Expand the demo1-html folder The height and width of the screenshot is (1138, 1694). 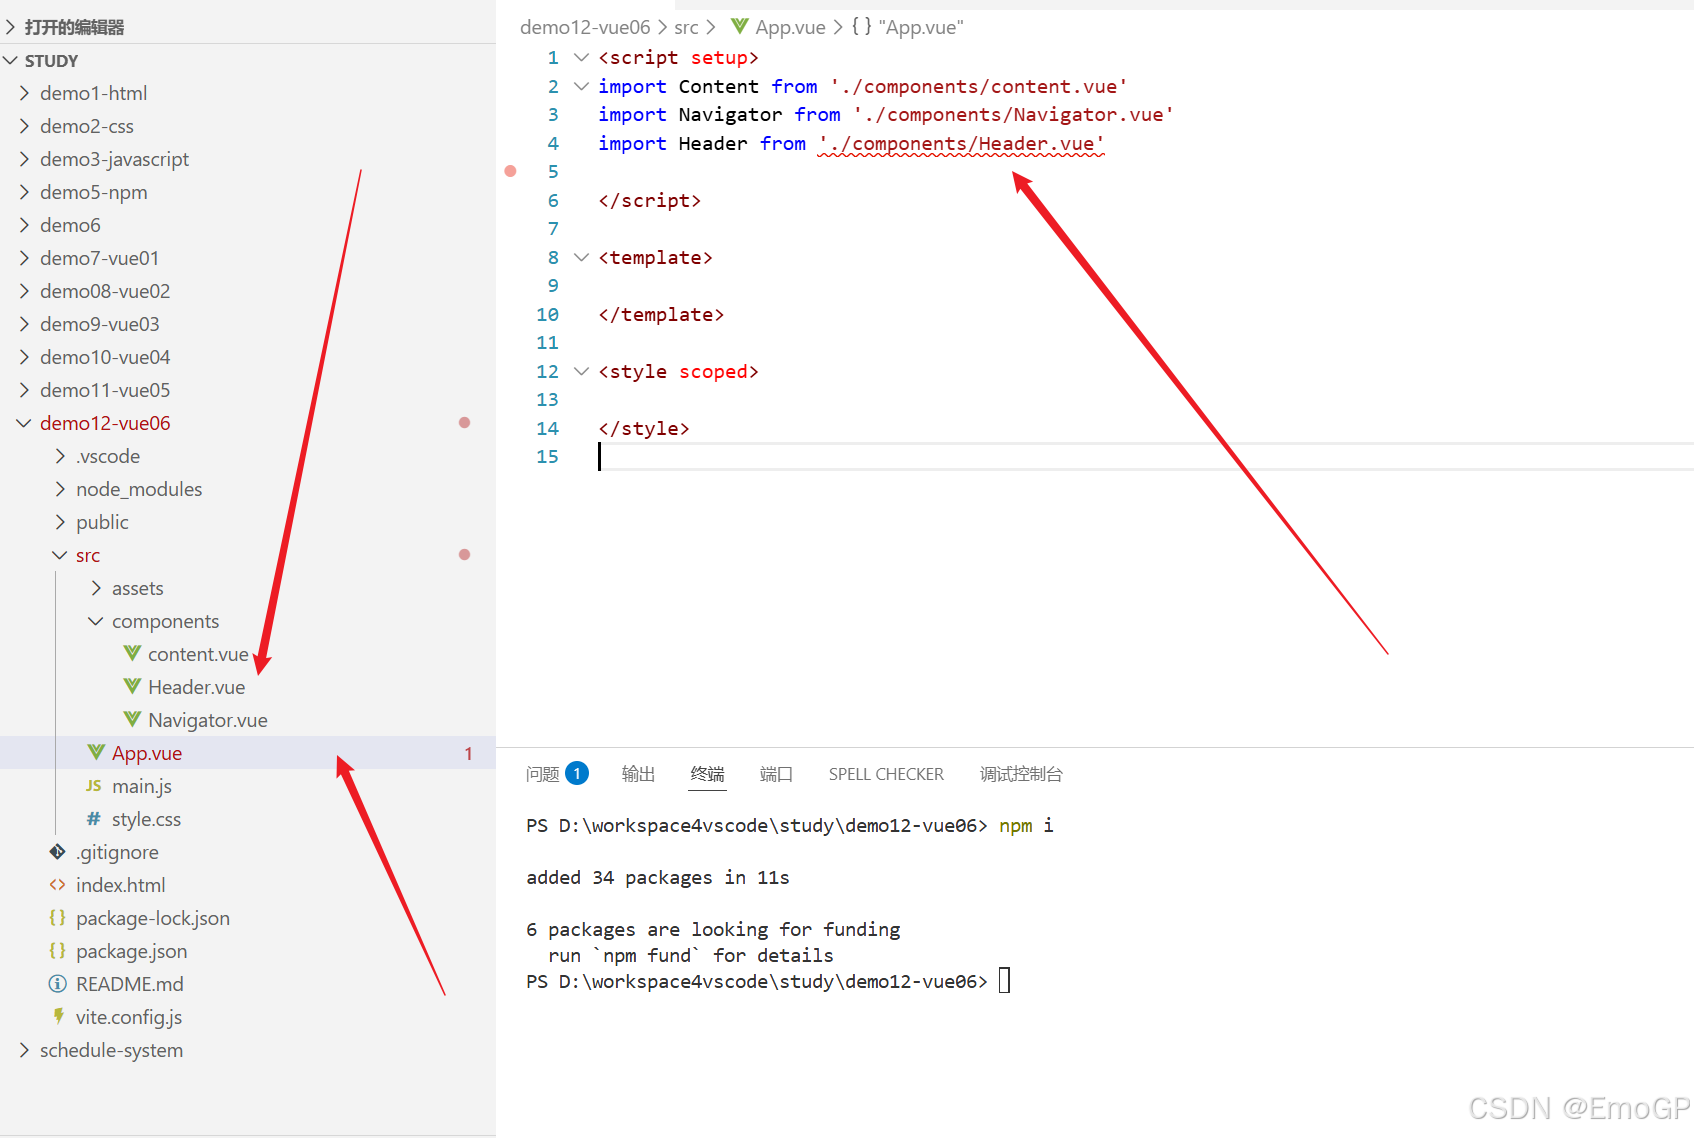(24, 93)
